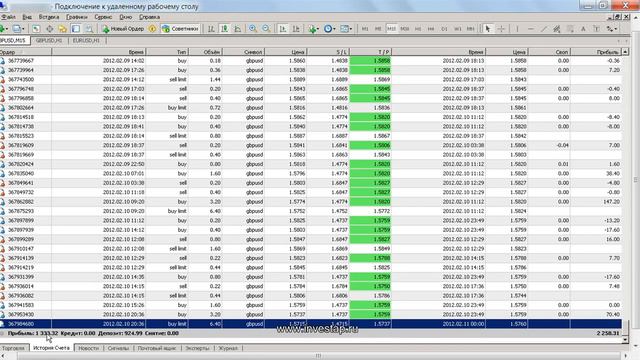The width and height of the screenshot is (640, 360).
Task: Toggle the Navigator folder-star icon
Action: [62, 29]
